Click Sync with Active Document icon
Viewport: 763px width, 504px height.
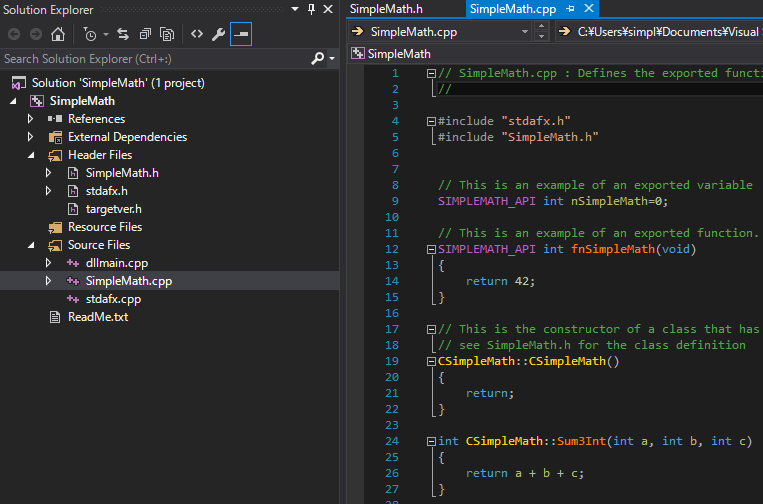[123, 34]
